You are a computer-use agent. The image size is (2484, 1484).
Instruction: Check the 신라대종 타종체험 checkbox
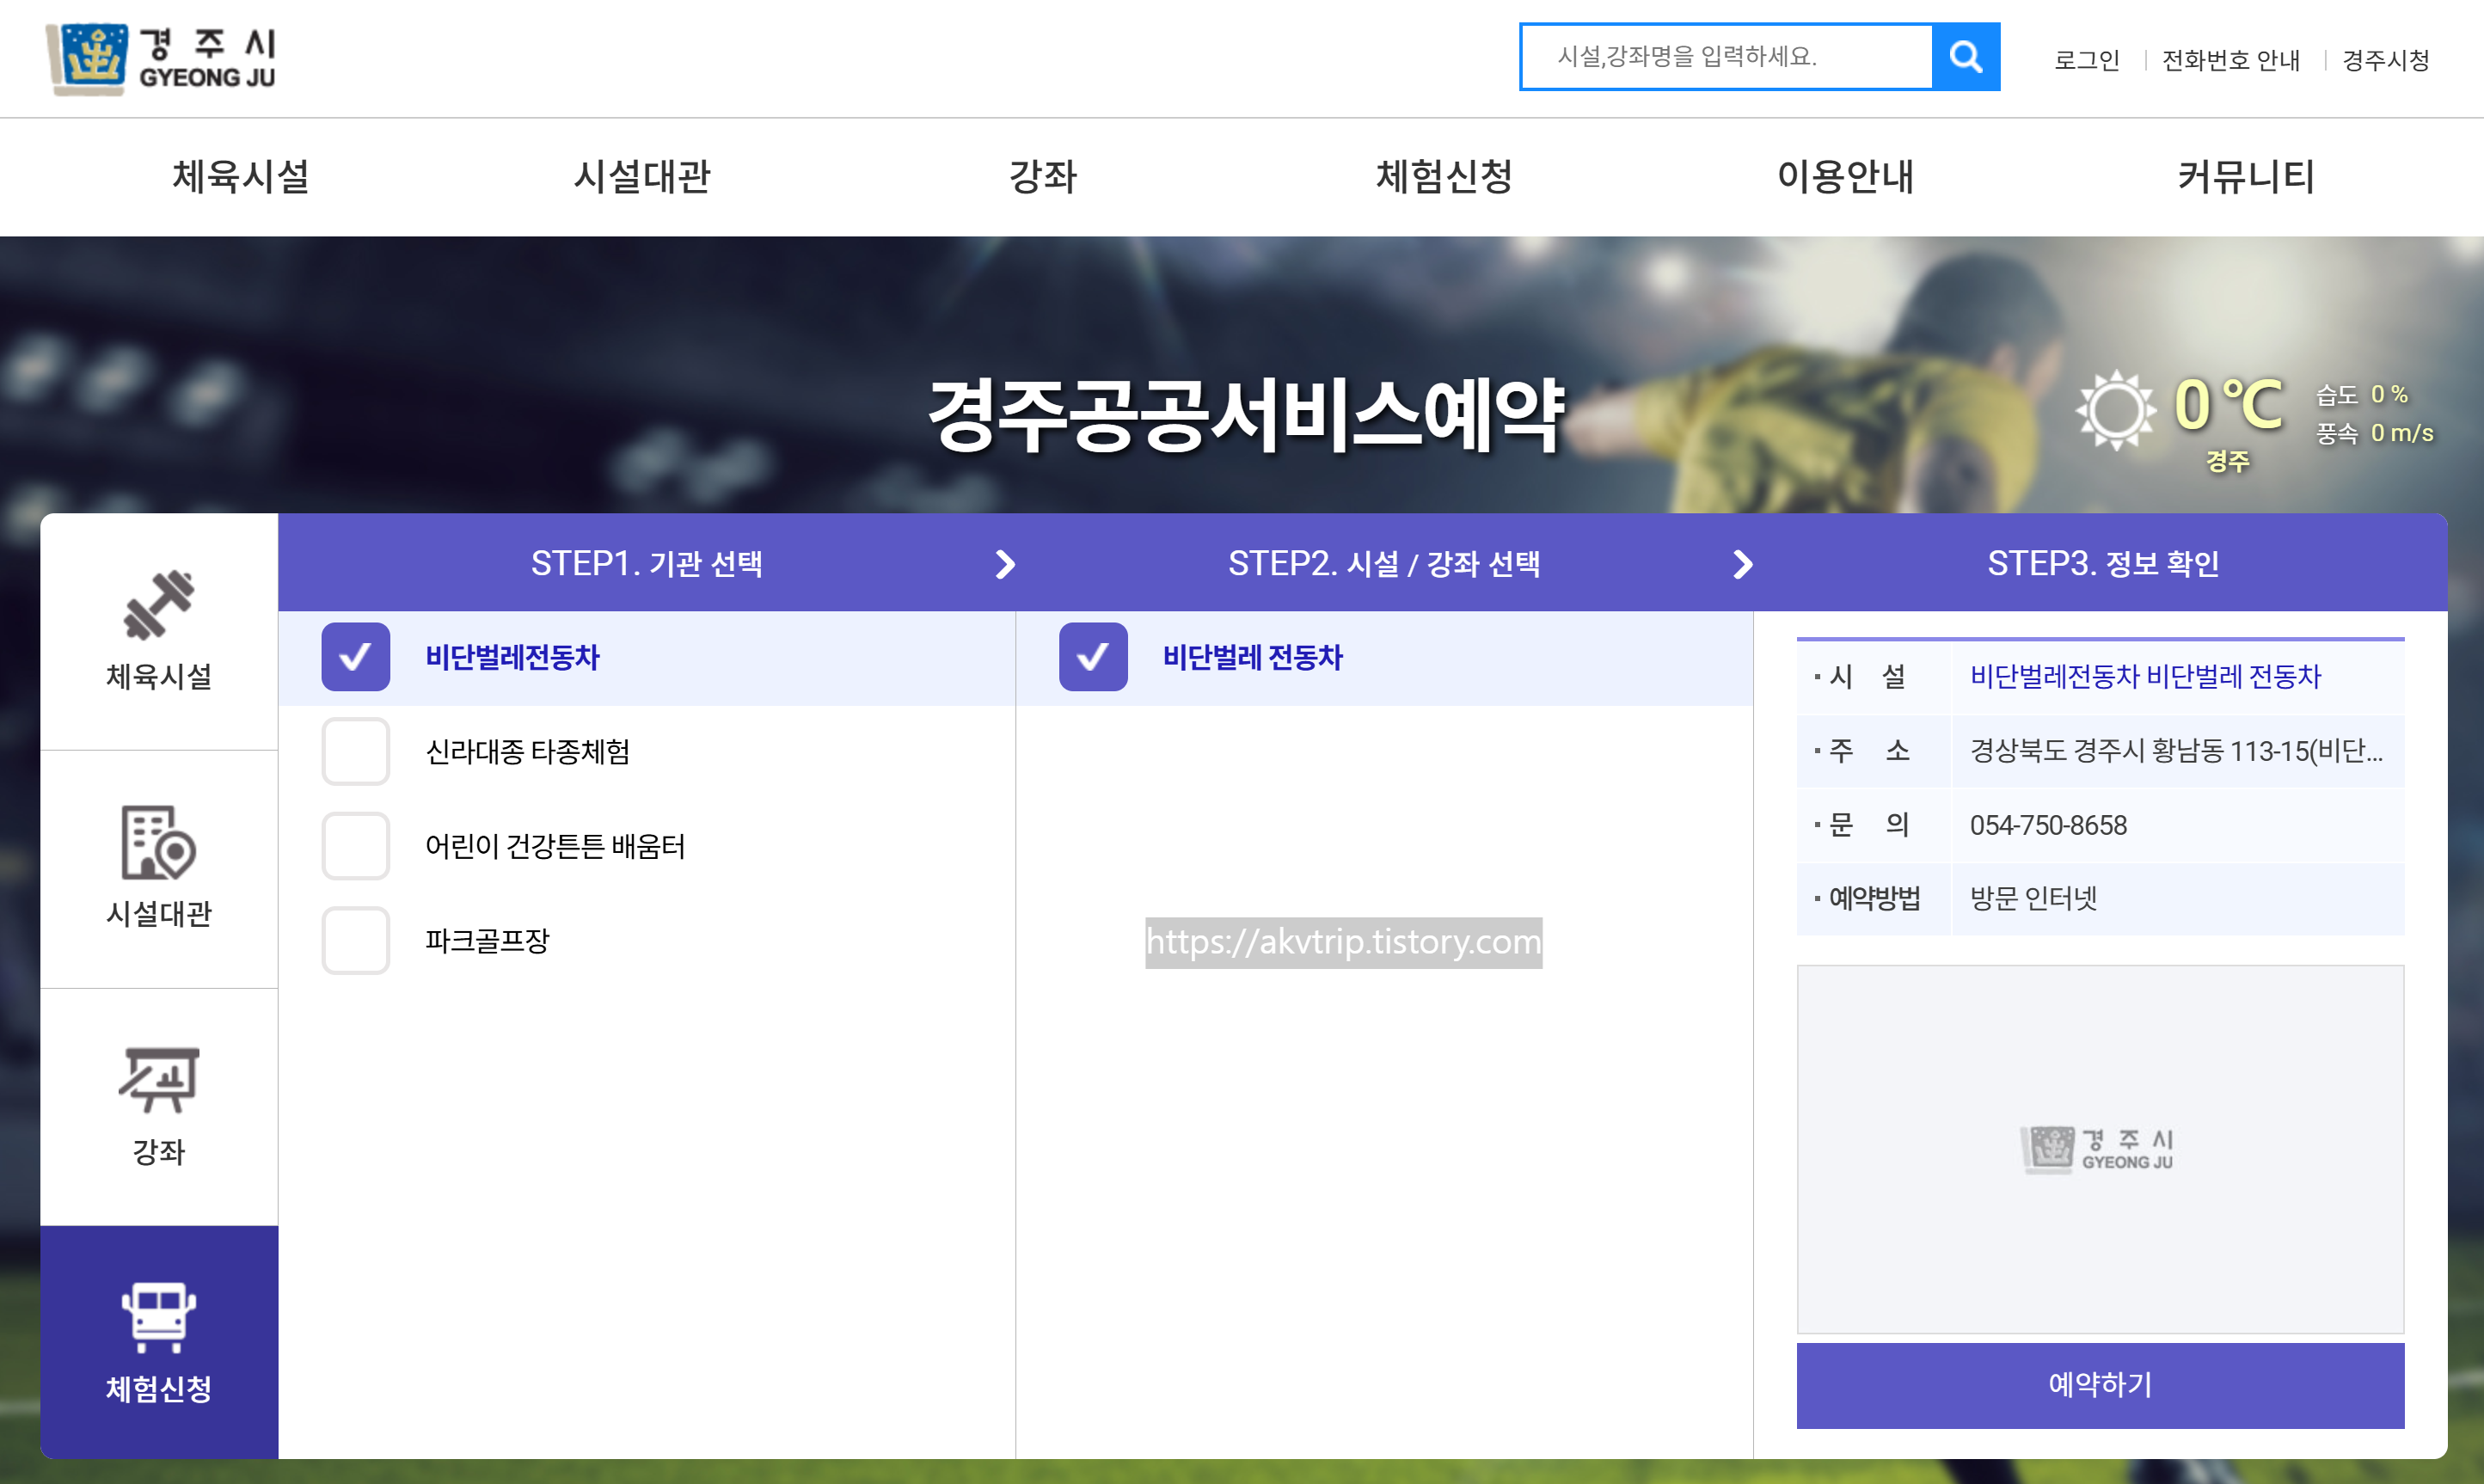355,752
